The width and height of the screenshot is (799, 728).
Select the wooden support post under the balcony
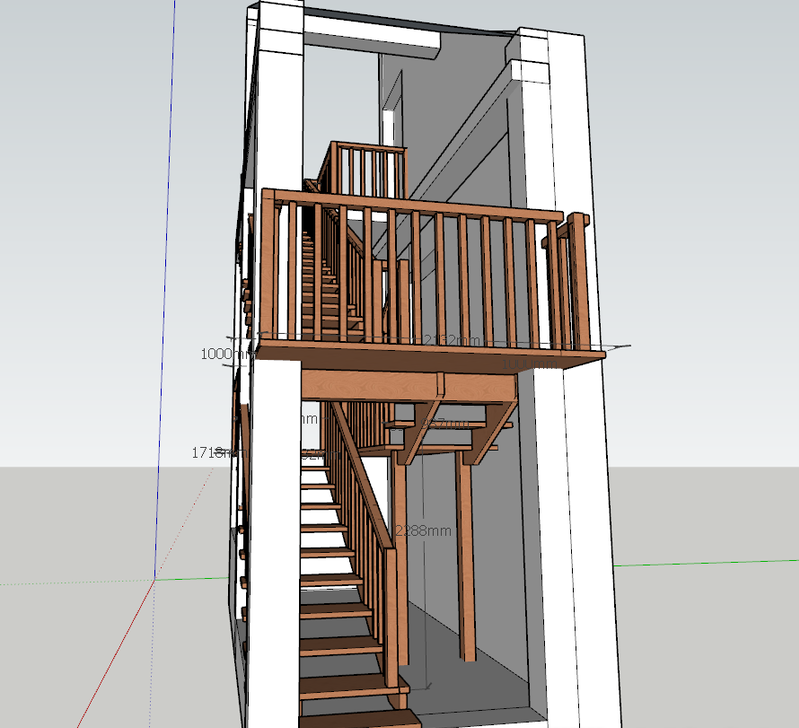[x=465, y=560]
